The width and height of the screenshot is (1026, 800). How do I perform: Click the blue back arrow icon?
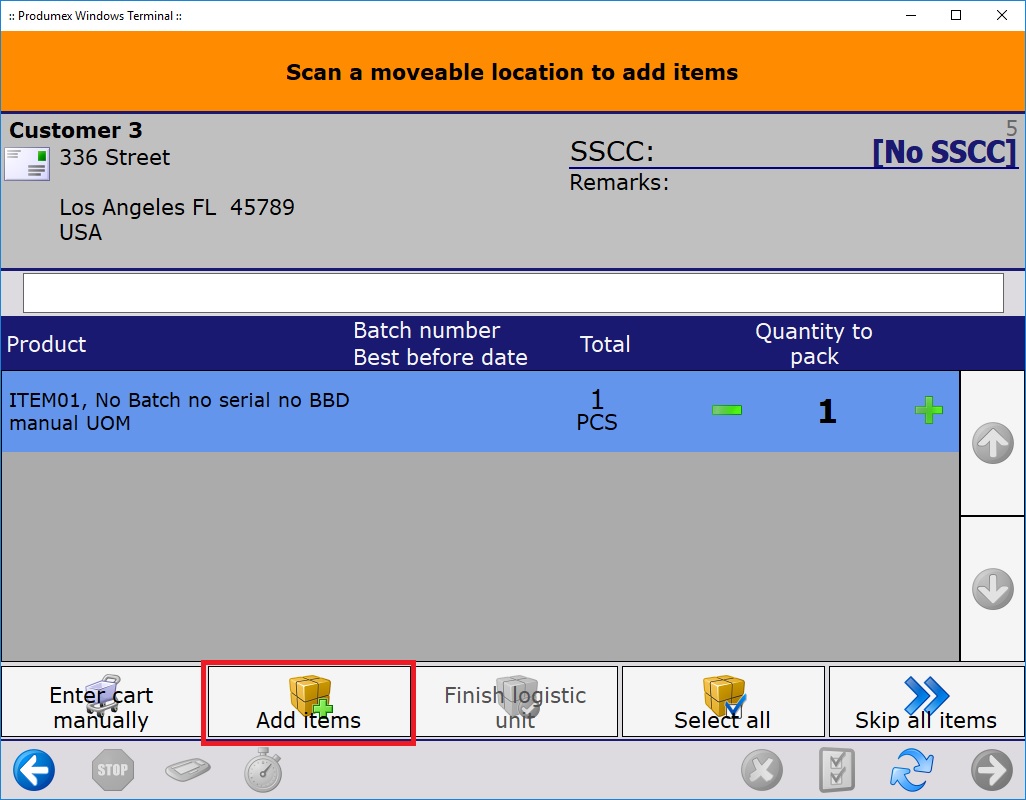point(34,770)
